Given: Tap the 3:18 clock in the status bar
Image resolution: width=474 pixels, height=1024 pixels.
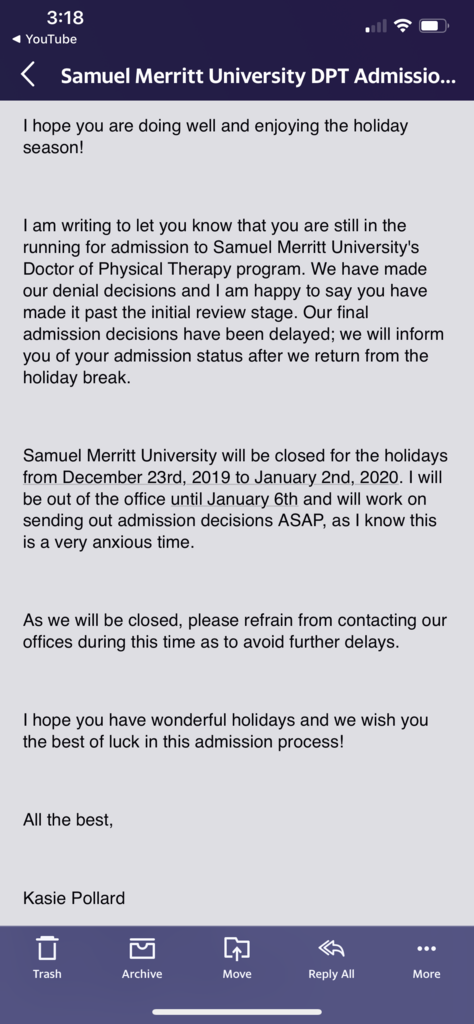Looking at the screenshot, I should [x=65, y=20].
